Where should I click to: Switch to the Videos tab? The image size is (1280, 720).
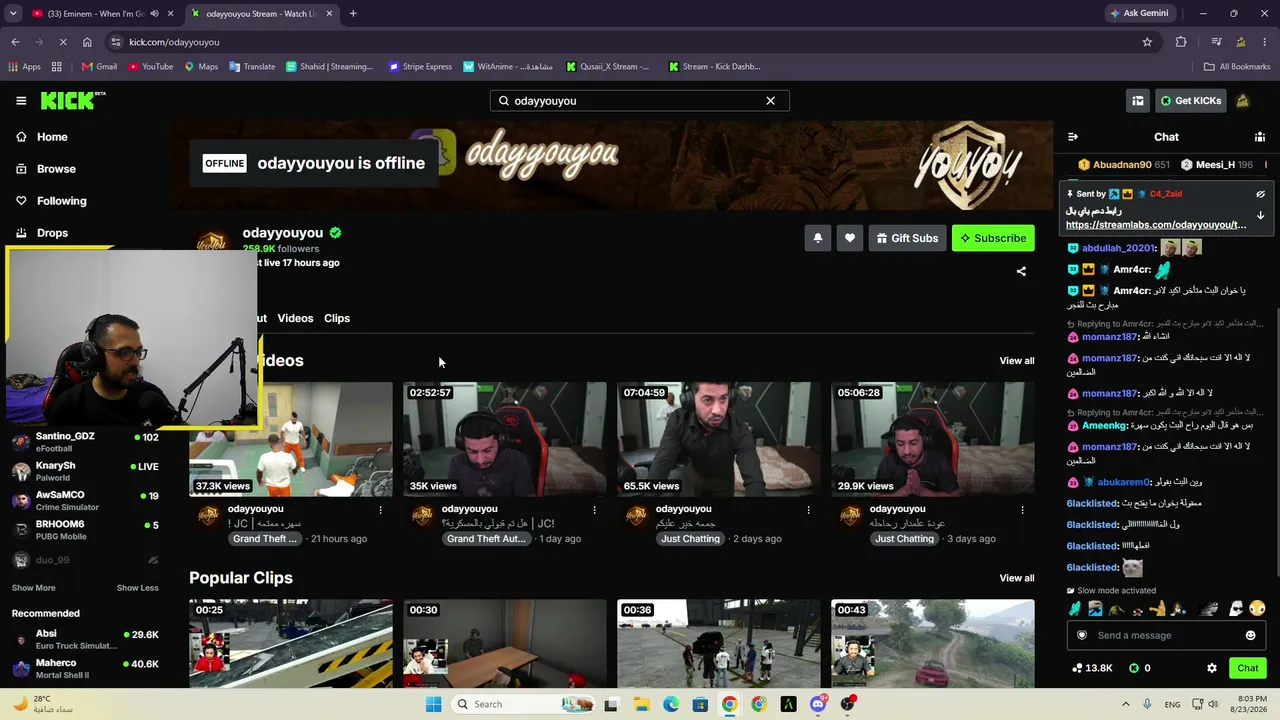pyautogui.click(x=295, y=318)
